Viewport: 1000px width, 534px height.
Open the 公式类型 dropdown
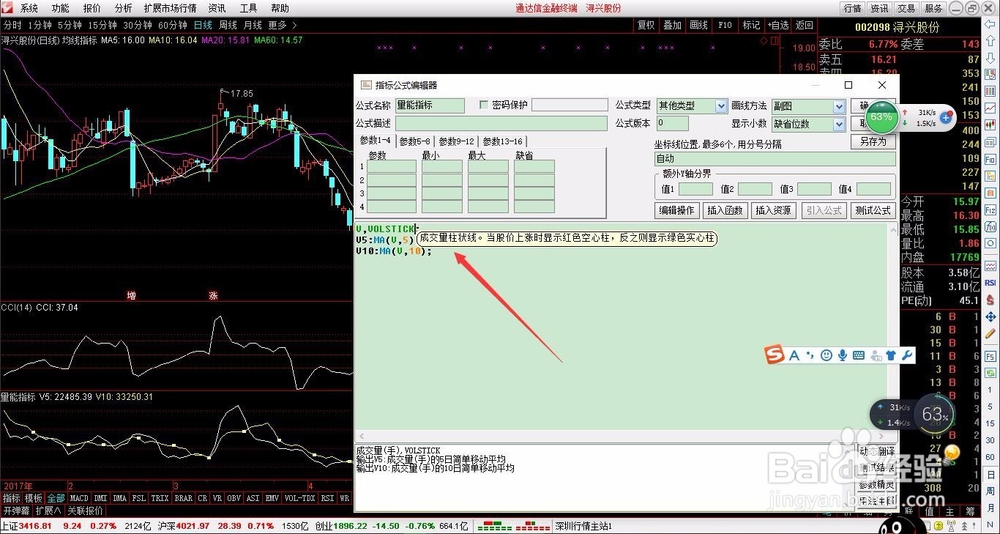721,106
